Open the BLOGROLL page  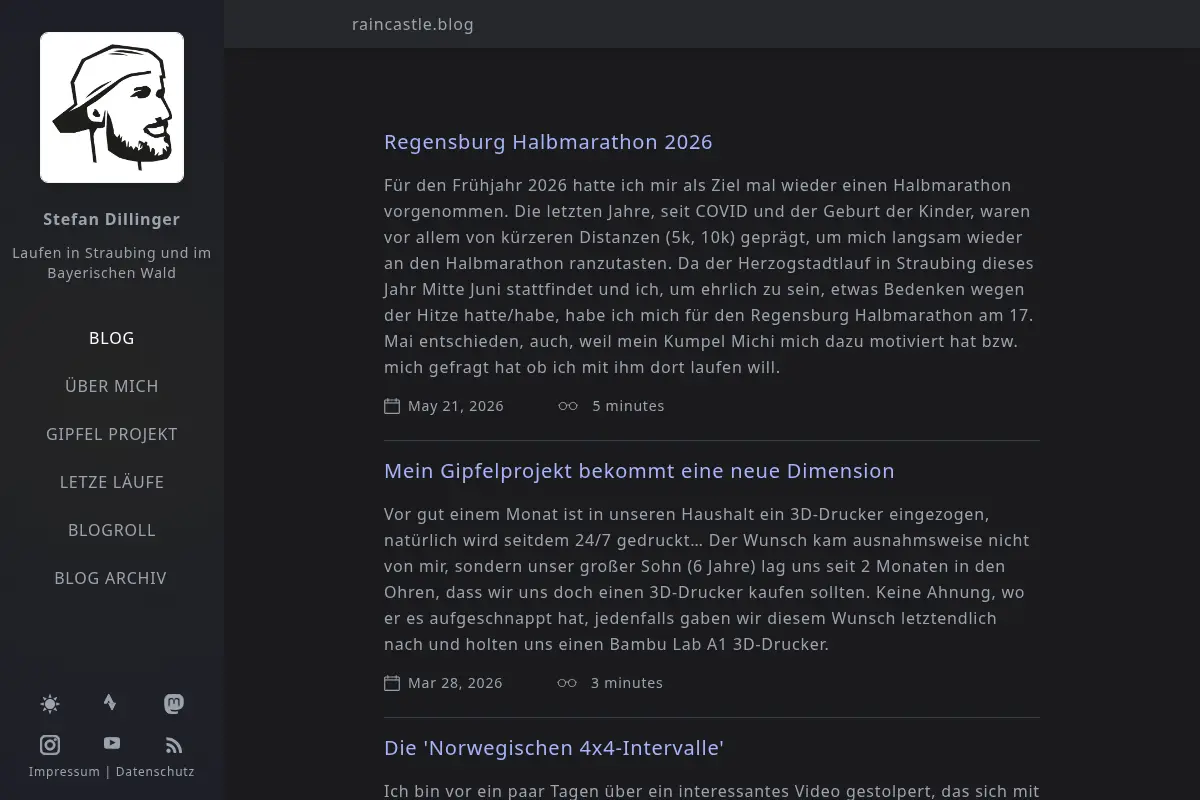(112, 530)
